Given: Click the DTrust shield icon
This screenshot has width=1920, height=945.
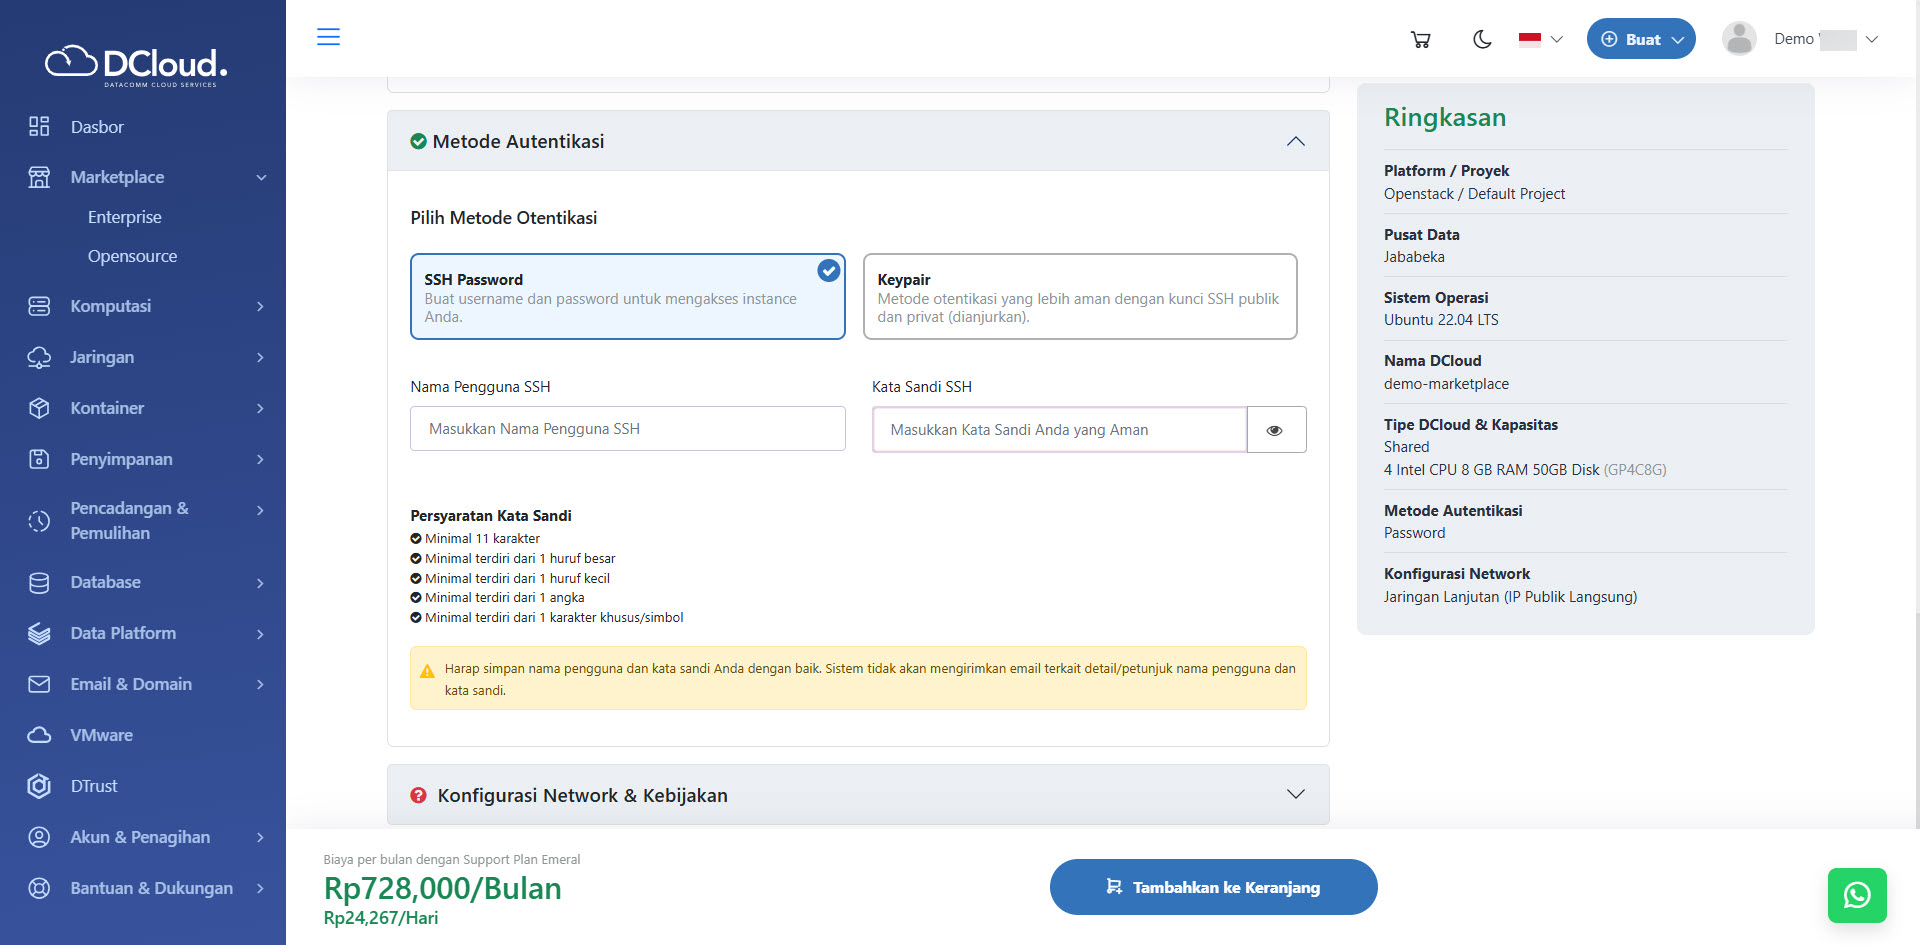Looking at the screenshot, I should click(39, 786).
